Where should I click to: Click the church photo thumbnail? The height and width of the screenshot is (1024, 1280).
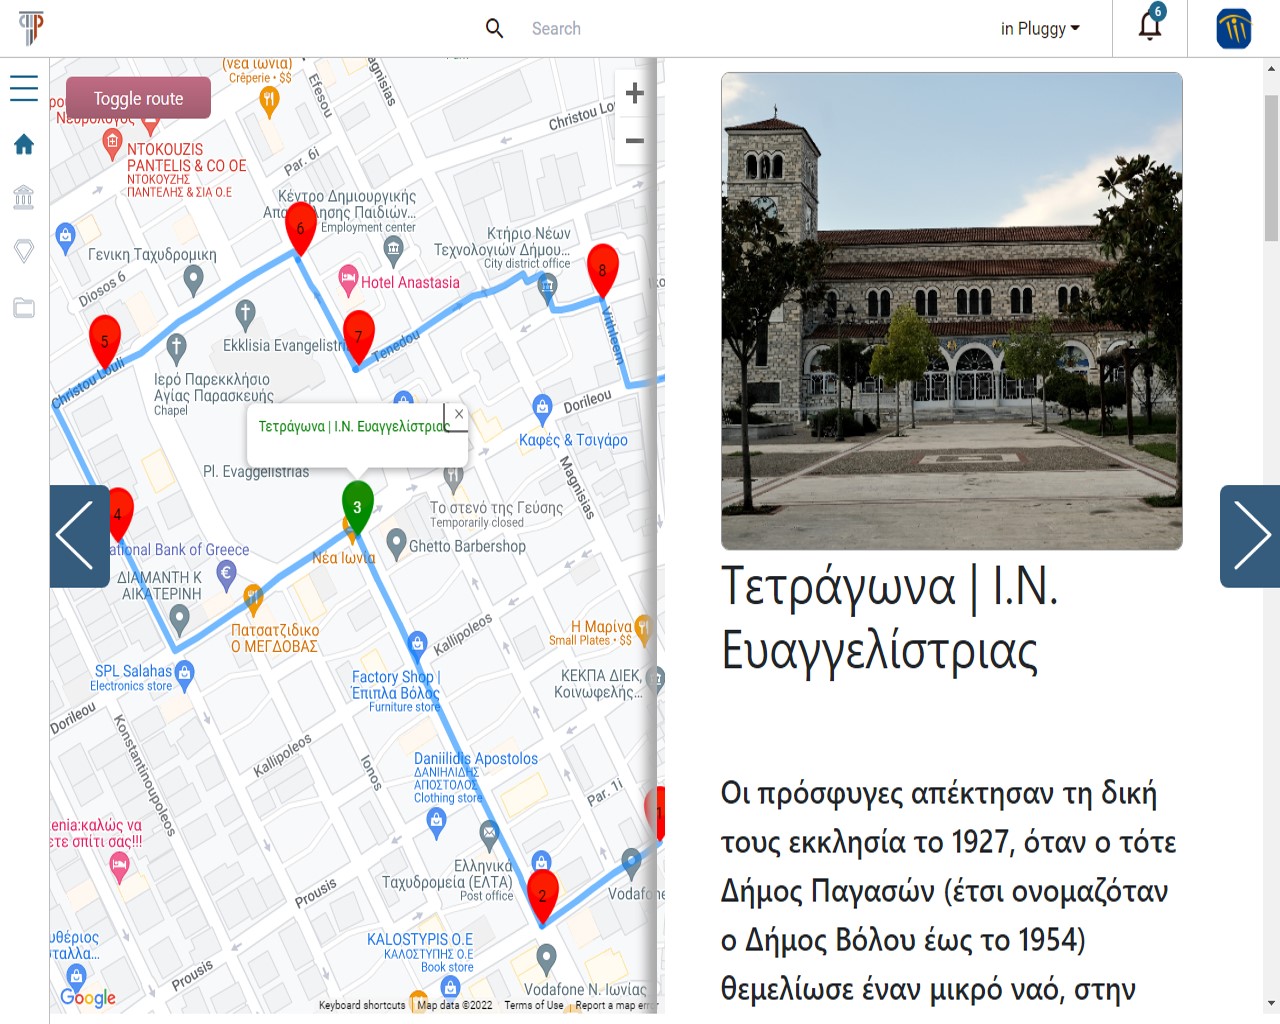click(x=951, y=311)
